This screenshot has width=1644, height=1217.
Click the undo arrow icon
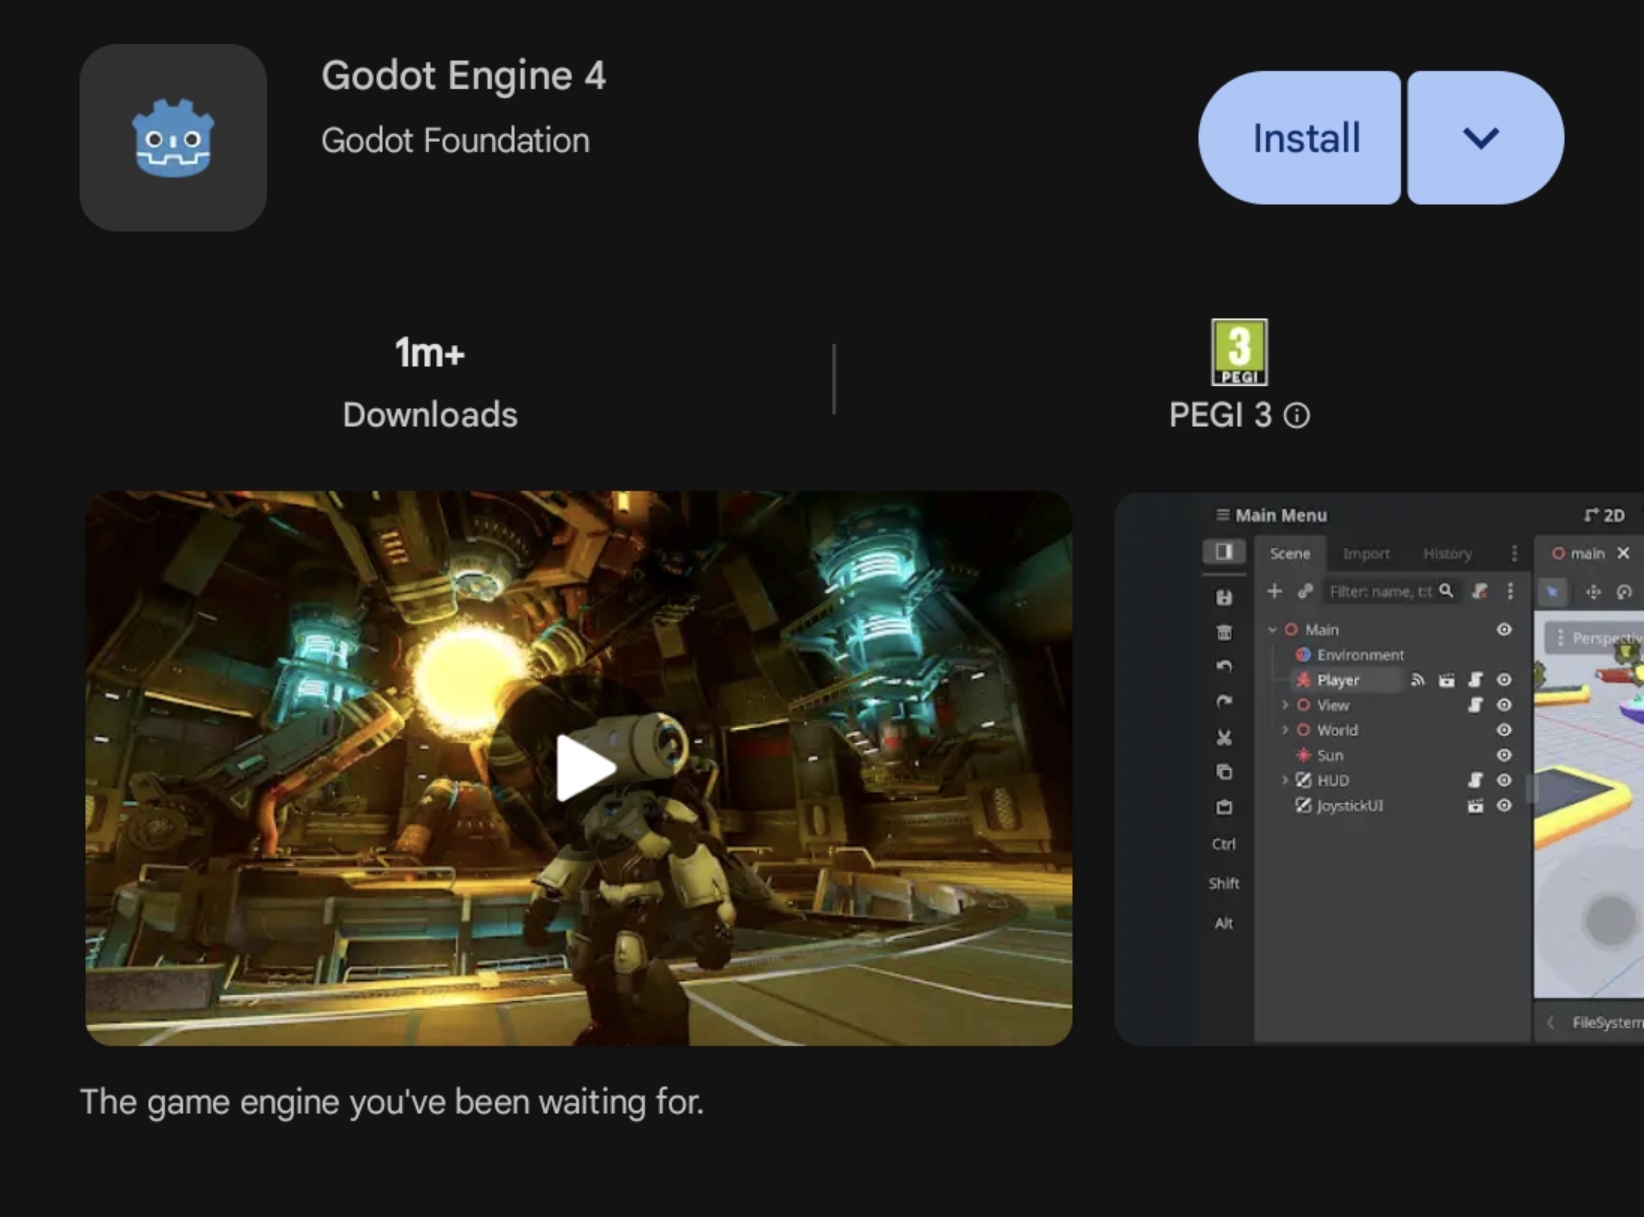coord(1224,666)
